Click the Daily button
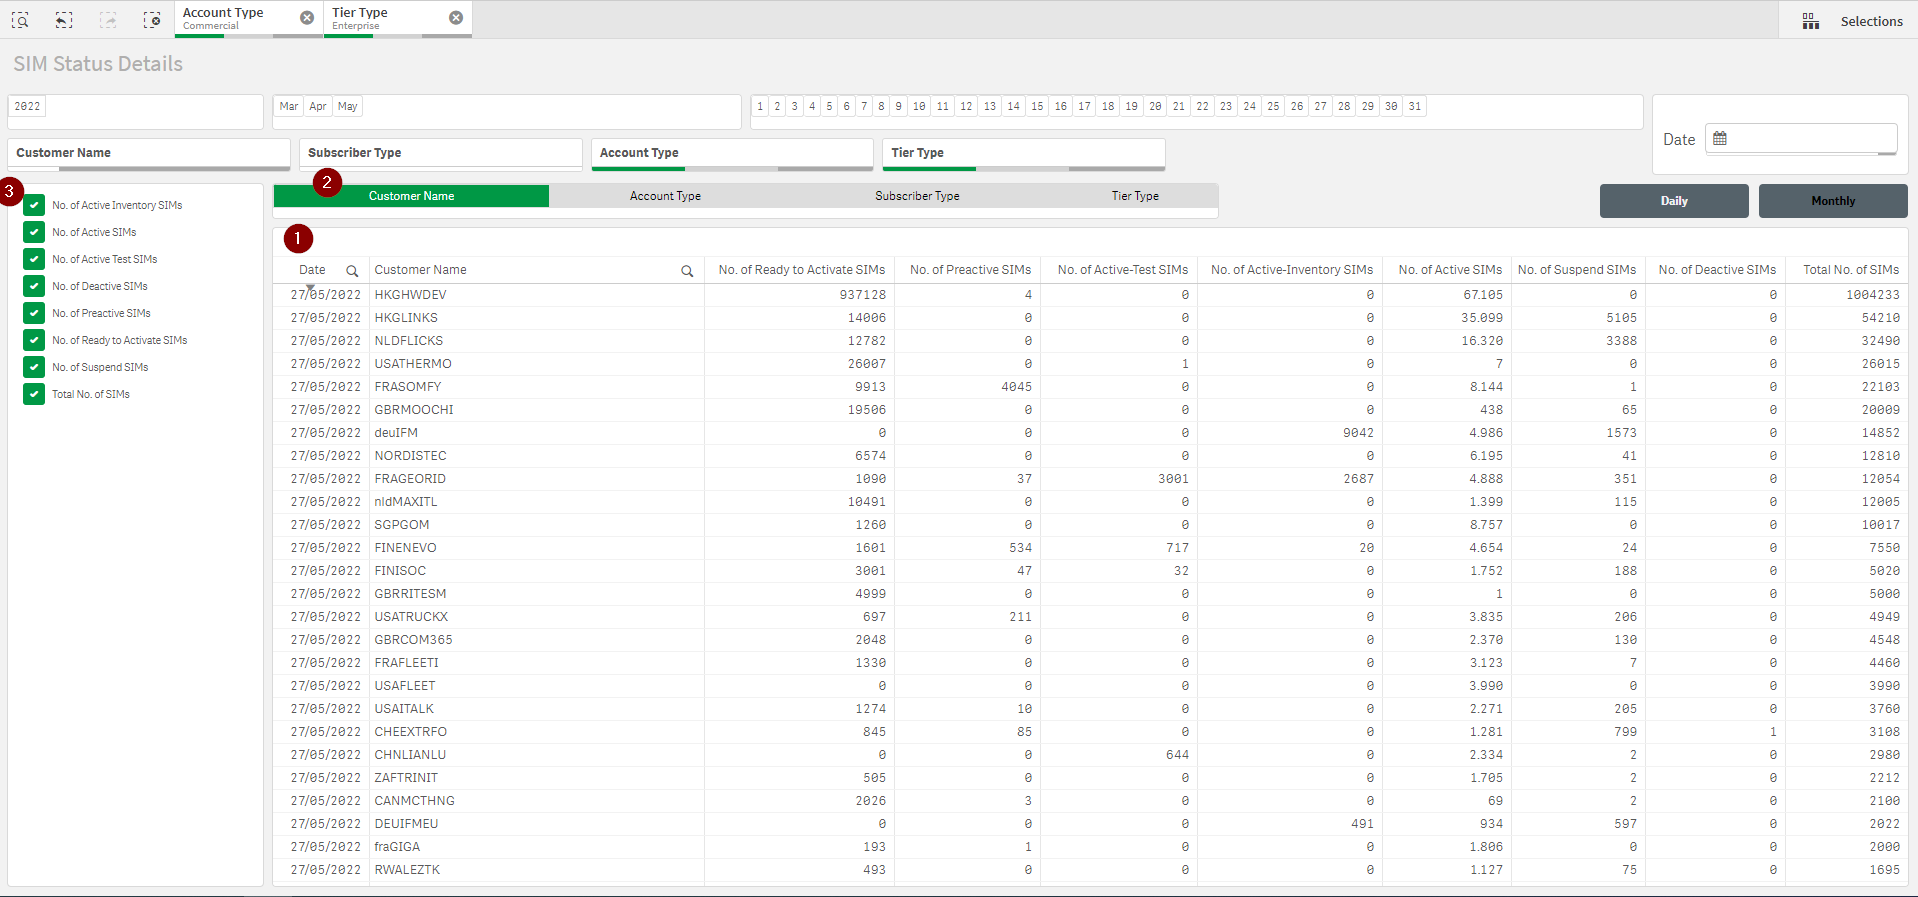 tap(1673, 201)
